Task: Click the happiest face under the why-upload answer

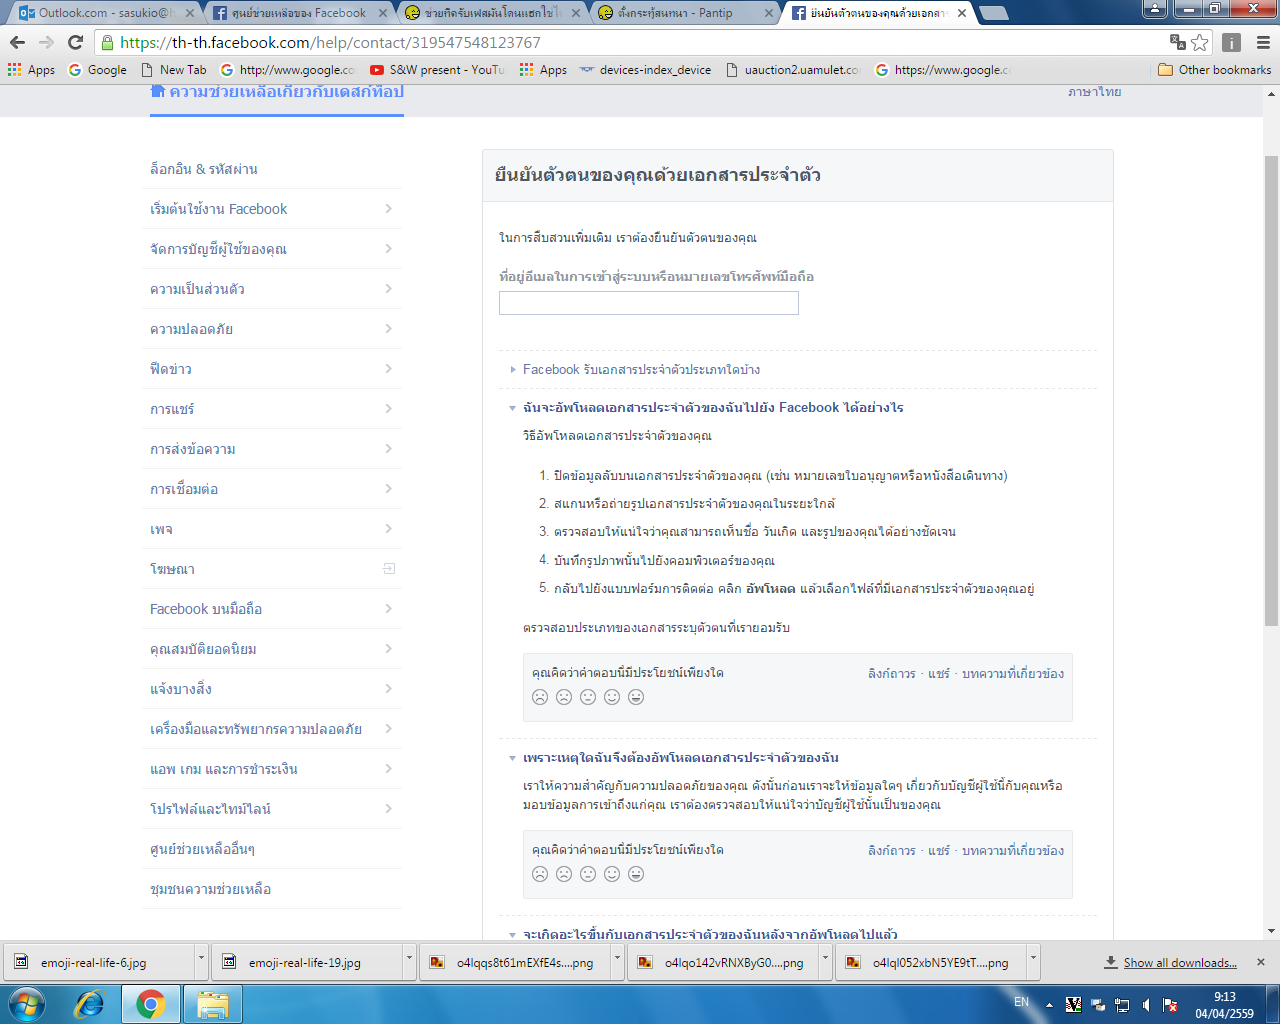Action: 636,874
